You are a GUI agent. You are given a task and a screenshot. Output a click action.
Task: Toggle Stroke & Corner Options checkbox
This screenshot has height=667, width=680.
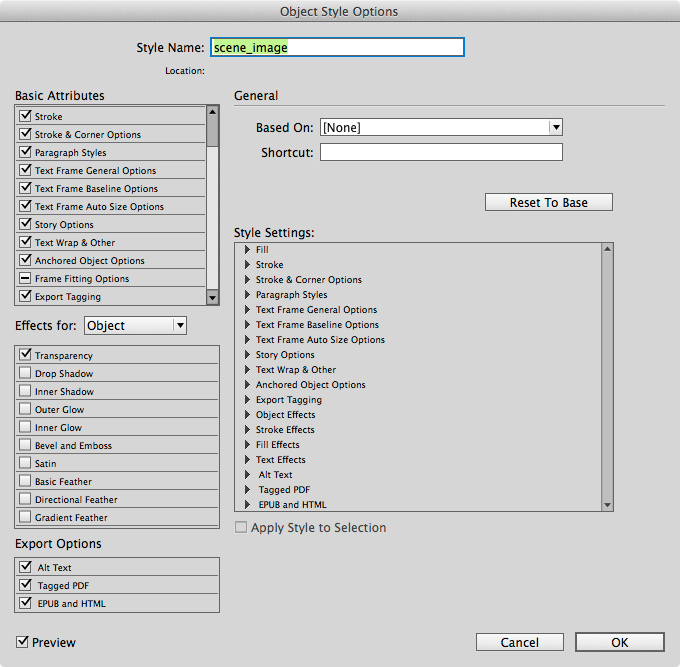coord(26,134)
